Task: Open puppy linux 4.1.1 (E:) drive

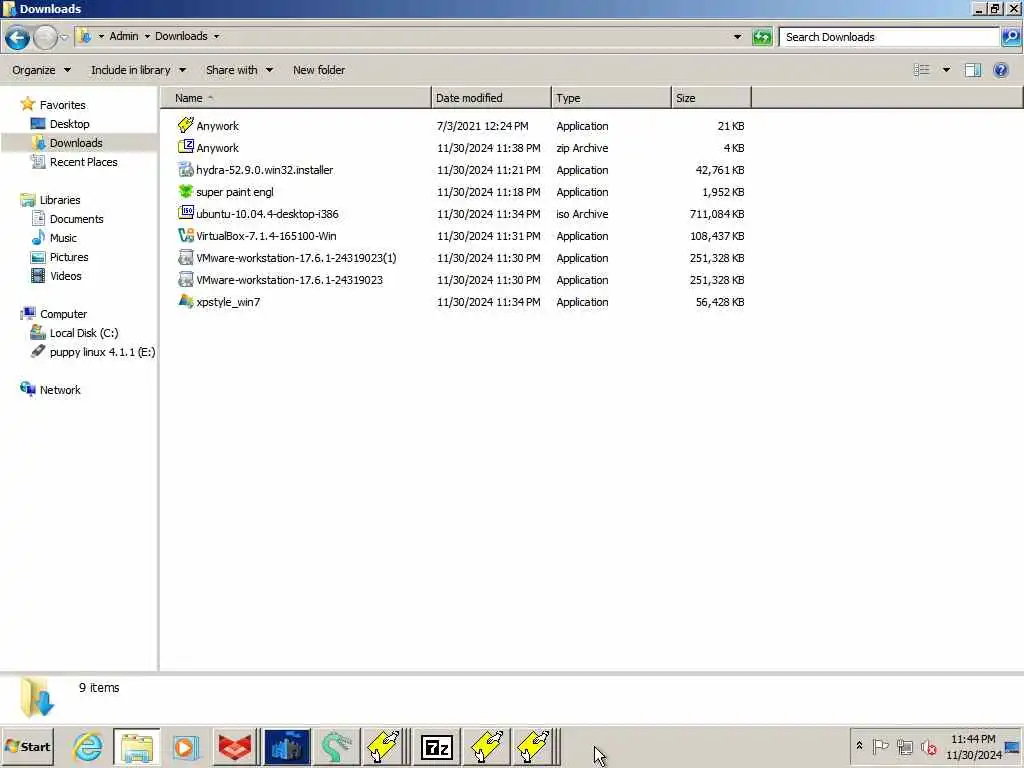Action: pos(102,352)
